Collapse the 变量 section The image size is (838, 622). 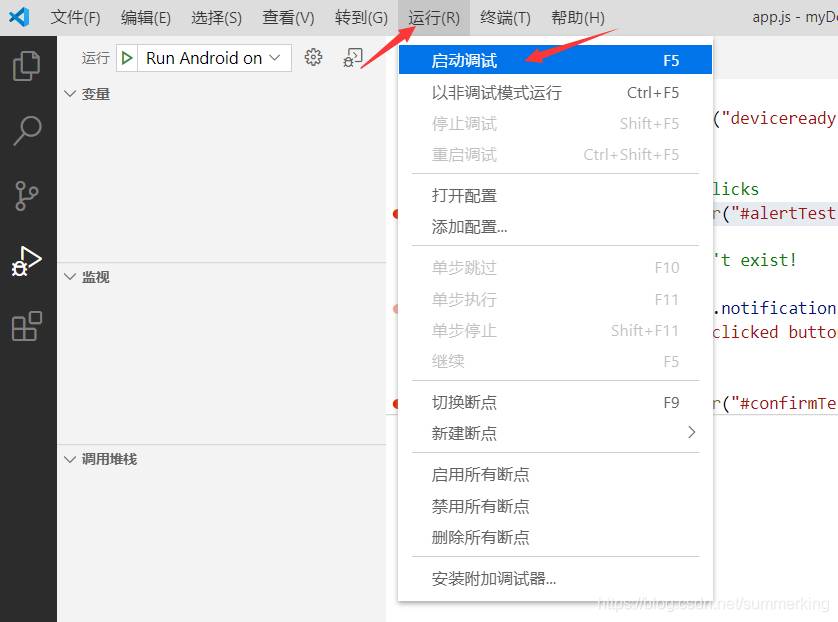click(x=70, y=94)
